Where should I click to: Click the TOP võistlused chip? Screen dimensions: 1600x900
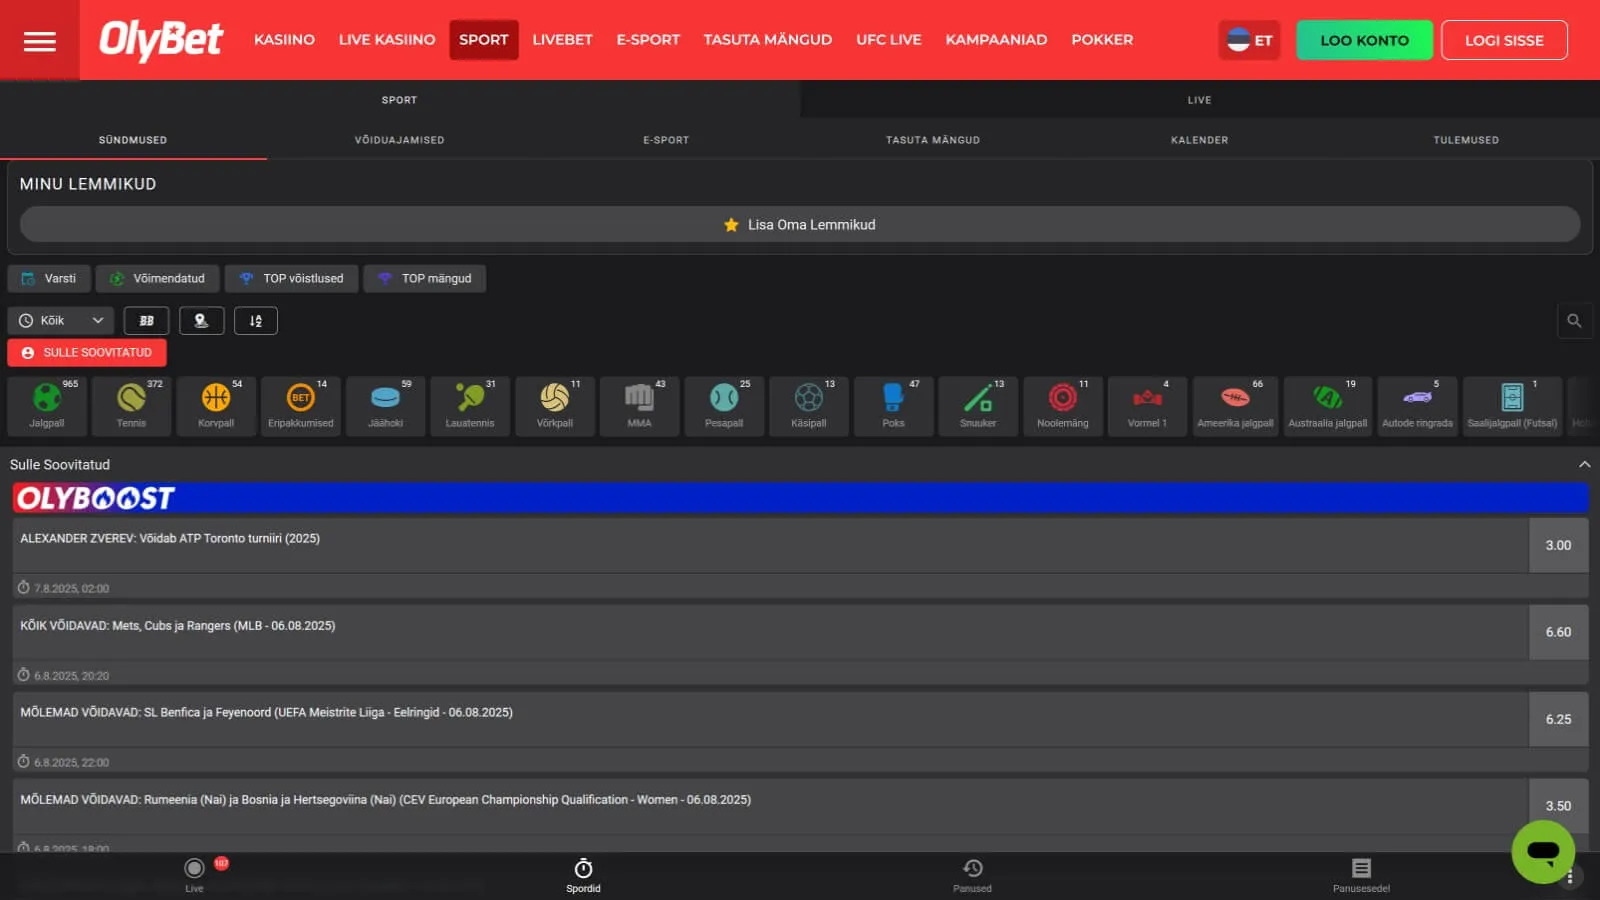[x=291, y=279]
